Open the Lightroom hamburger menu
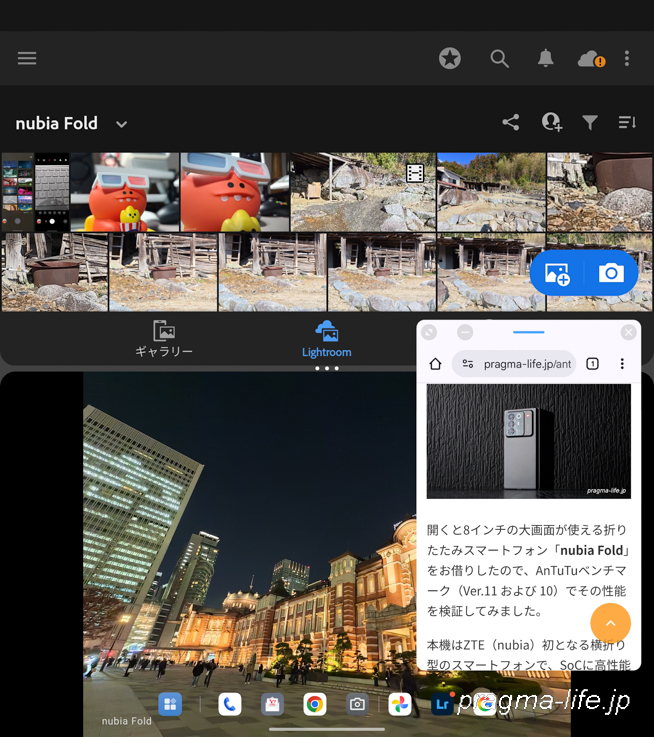Screen dimensions: 654x737 pos(27,58)
